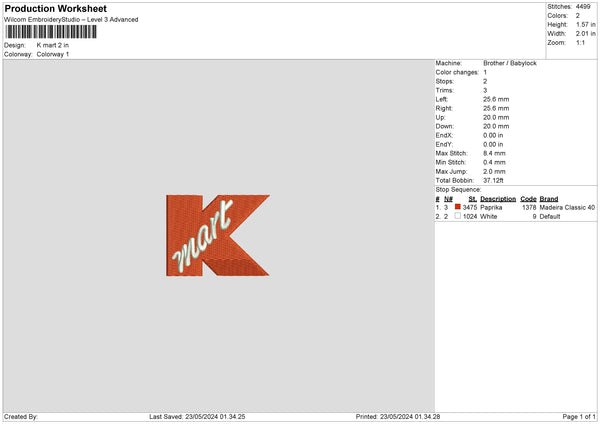
Task: Click the Production Worksheet title
Action: point(55,9)
